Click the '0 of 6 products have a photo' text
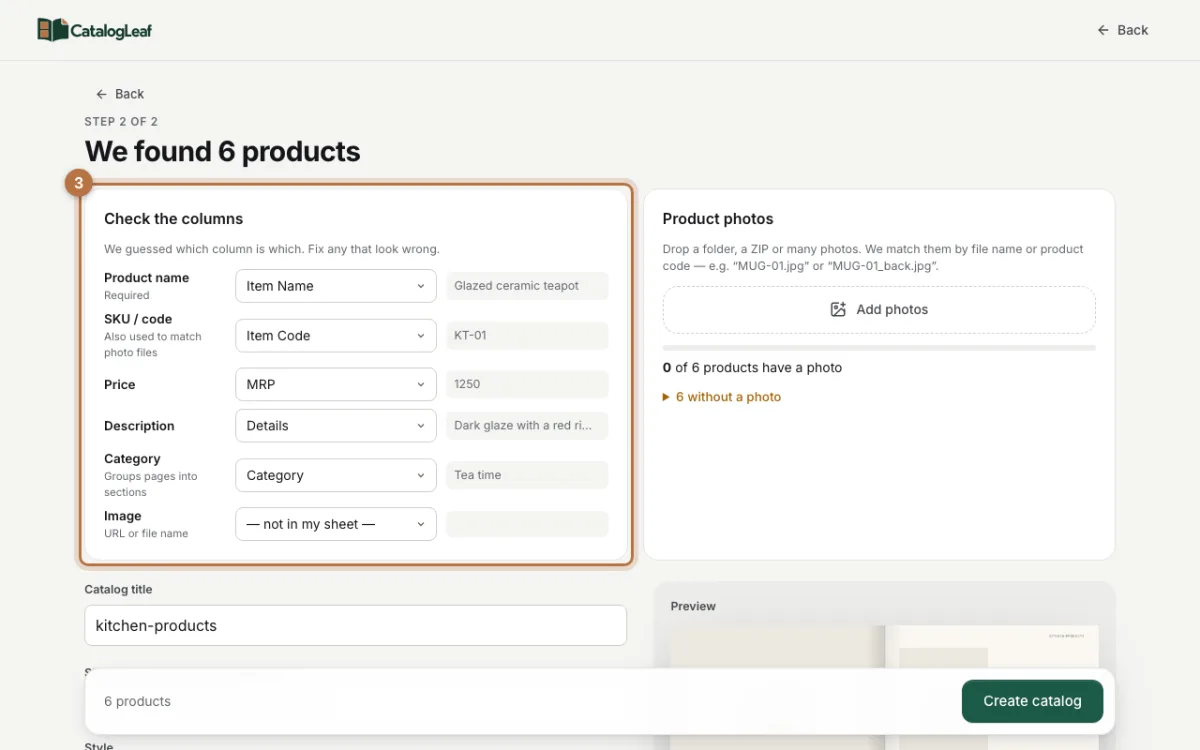Viewport: 1200px width, 750px height. pos(752,368)
